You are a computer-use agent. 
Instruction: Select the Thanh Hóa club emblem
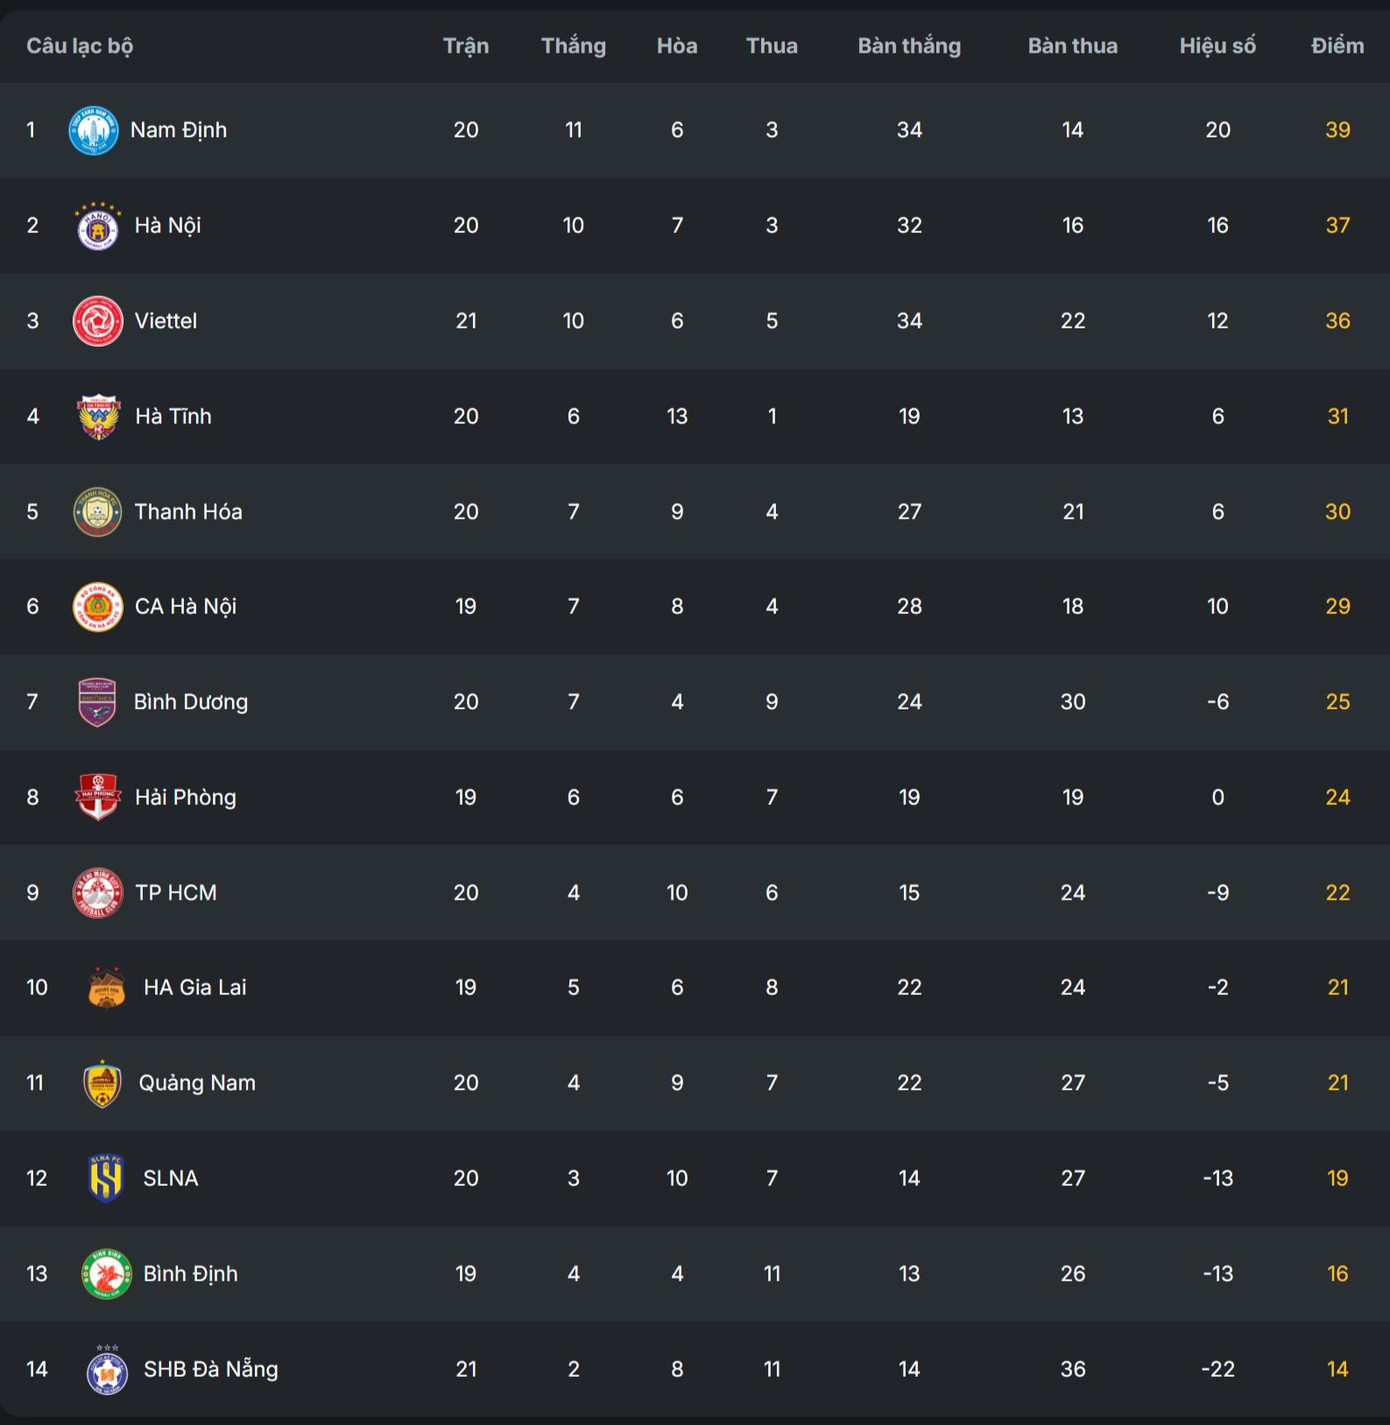click(x=98, y=512)
